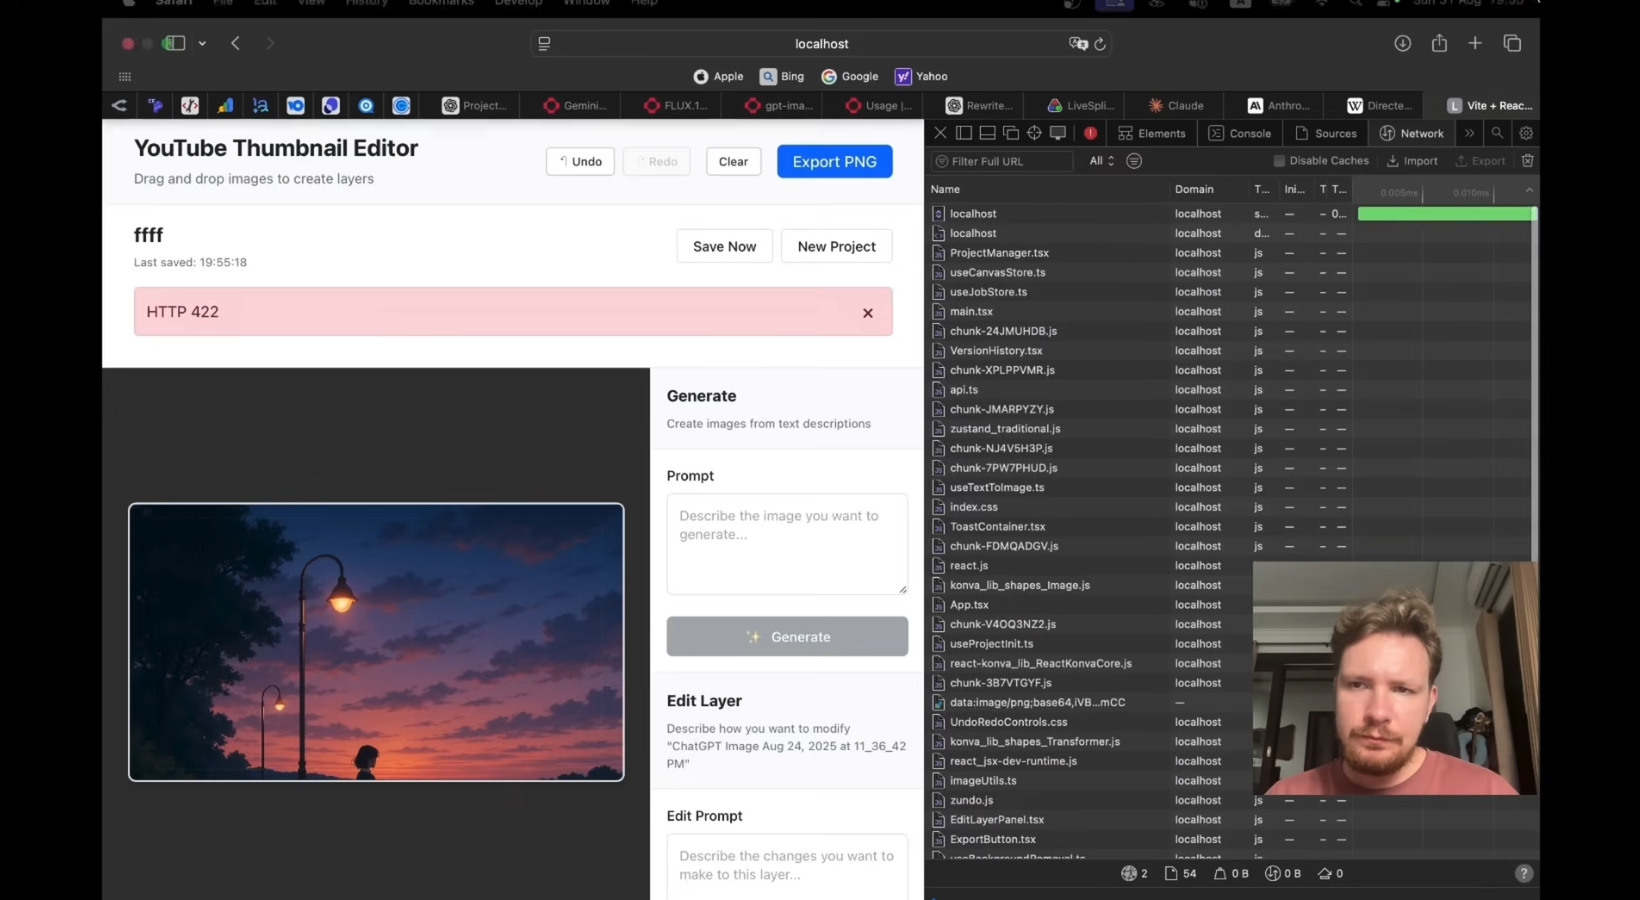The width and height of the screenshot is (1640, 900).
Task: Dock inspector to the bottom icon
Action: tap(987, 133)
